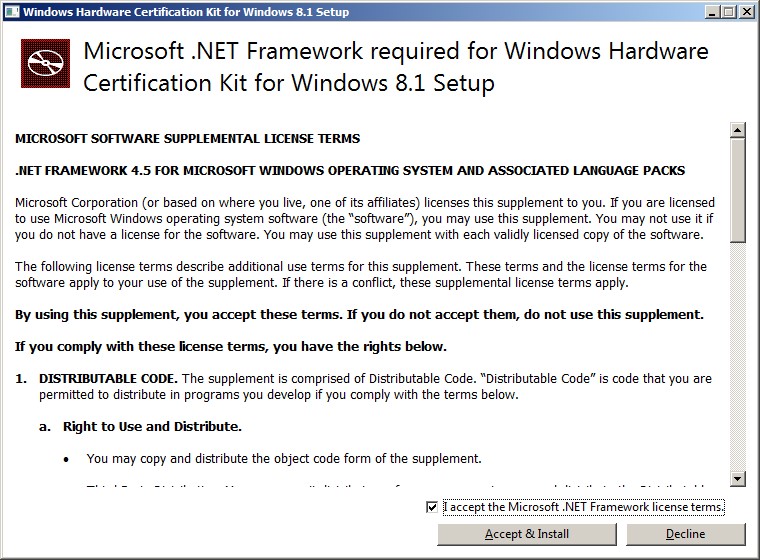Minimize the Setup window
Viewport: 760px width, 560px height.
pyautogui.click(x=712, y=12)
